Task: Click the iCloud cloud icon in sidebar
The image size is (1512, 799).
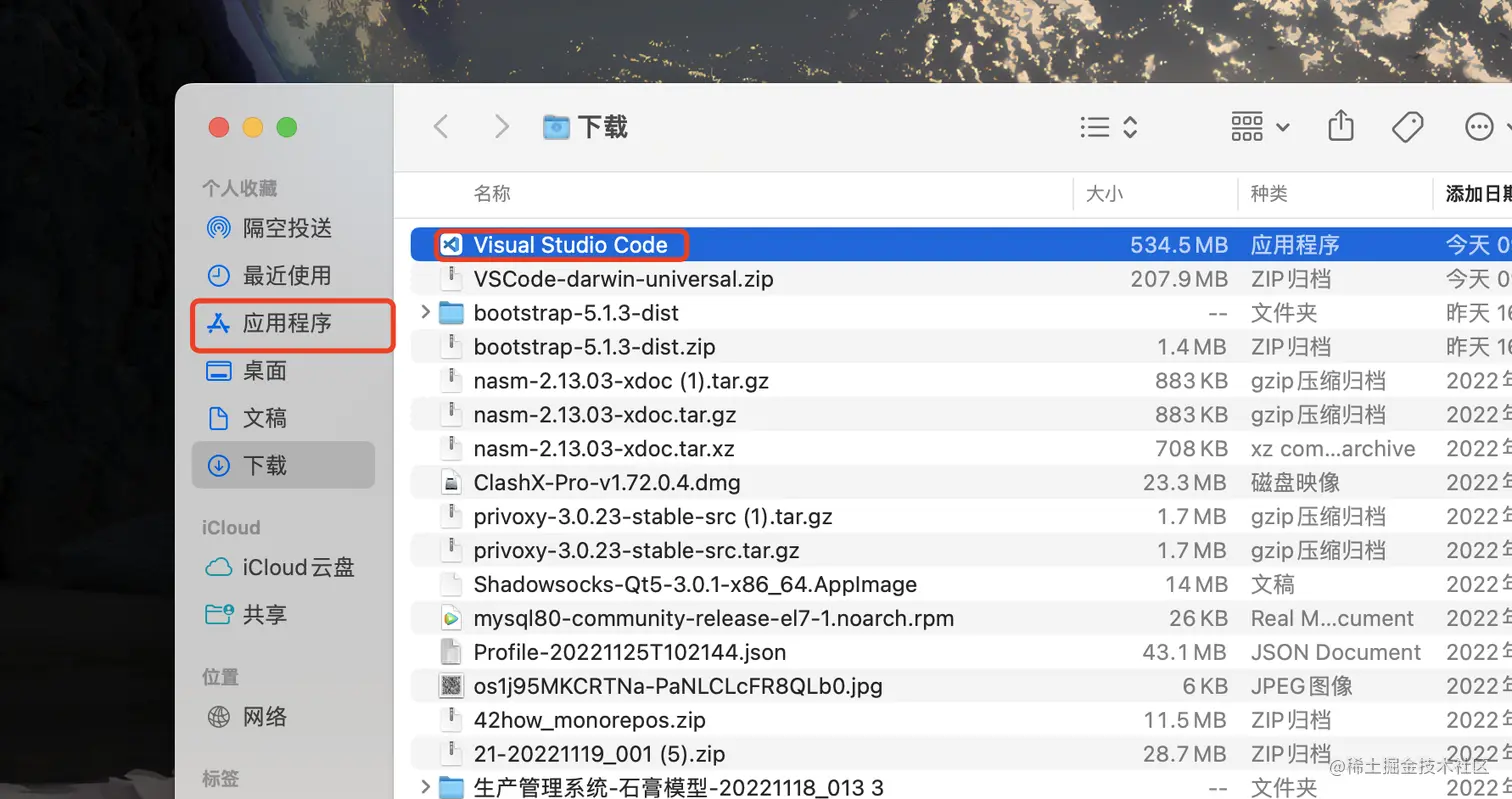Action: tap(218, 568)
